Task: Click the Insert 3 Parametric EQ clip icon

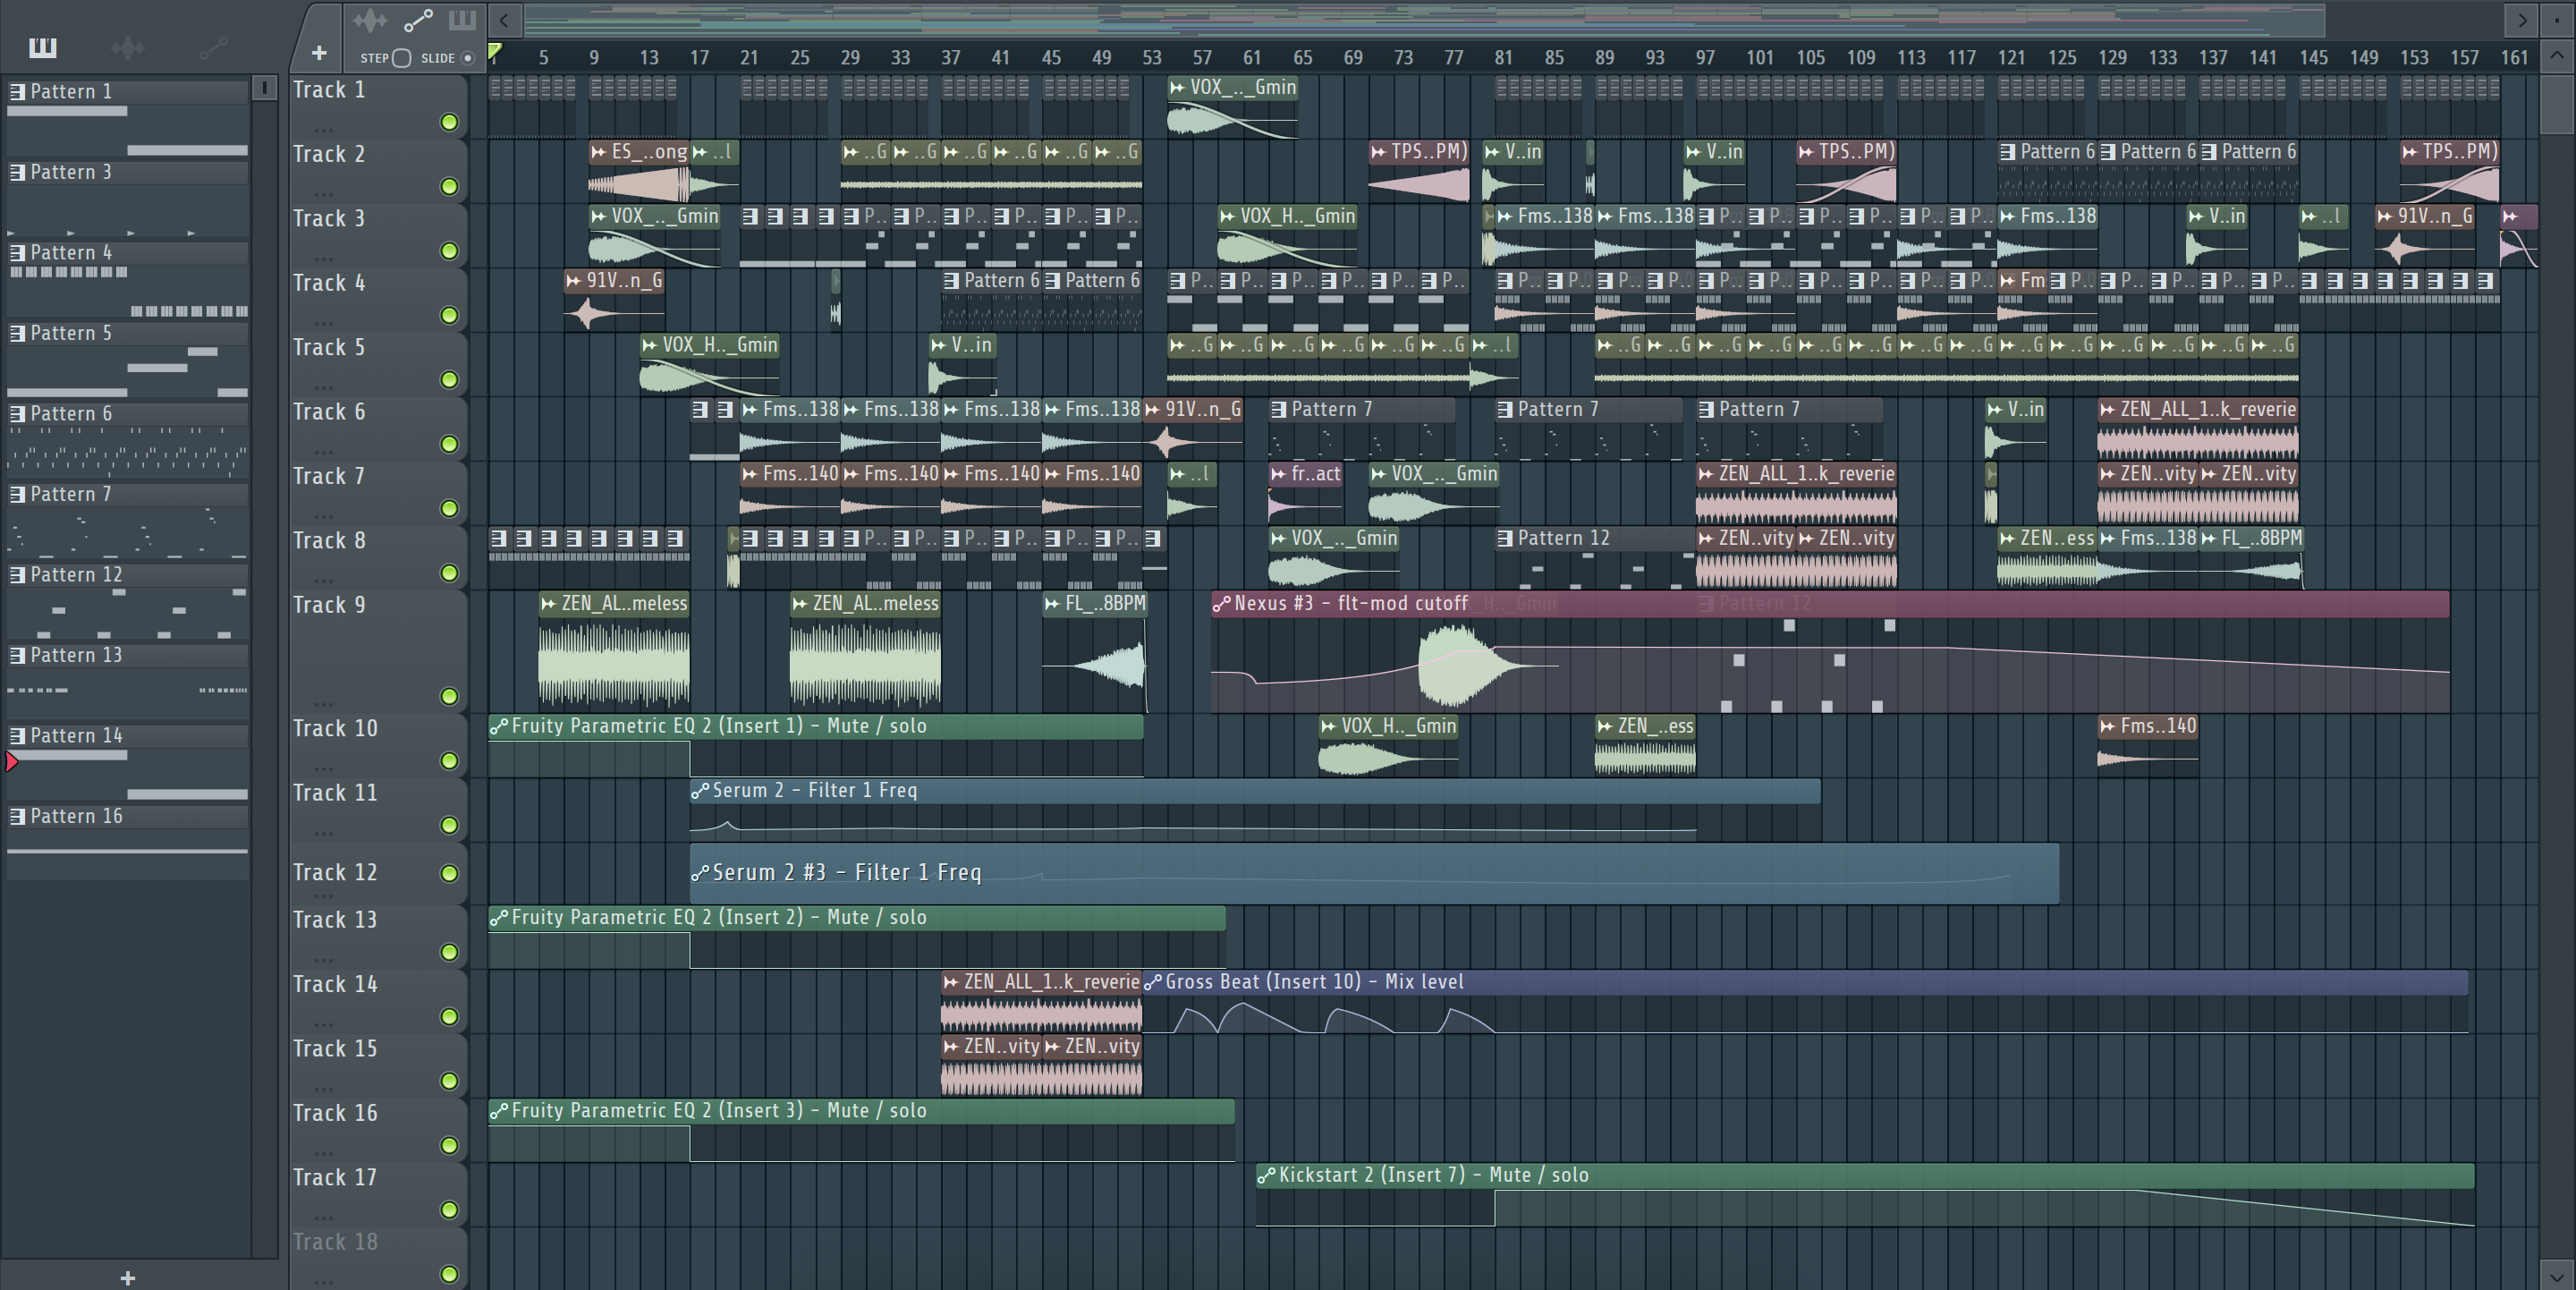Action: point(499,1111)
